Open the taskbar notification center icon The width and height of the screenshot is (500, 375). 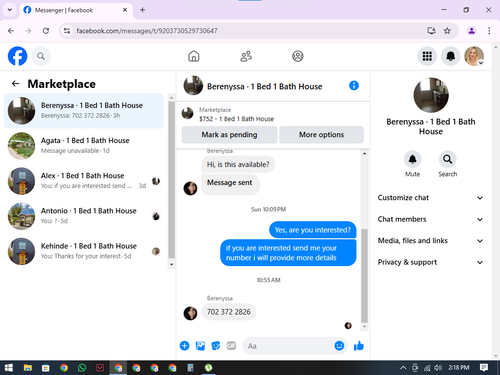click(484, 368)
